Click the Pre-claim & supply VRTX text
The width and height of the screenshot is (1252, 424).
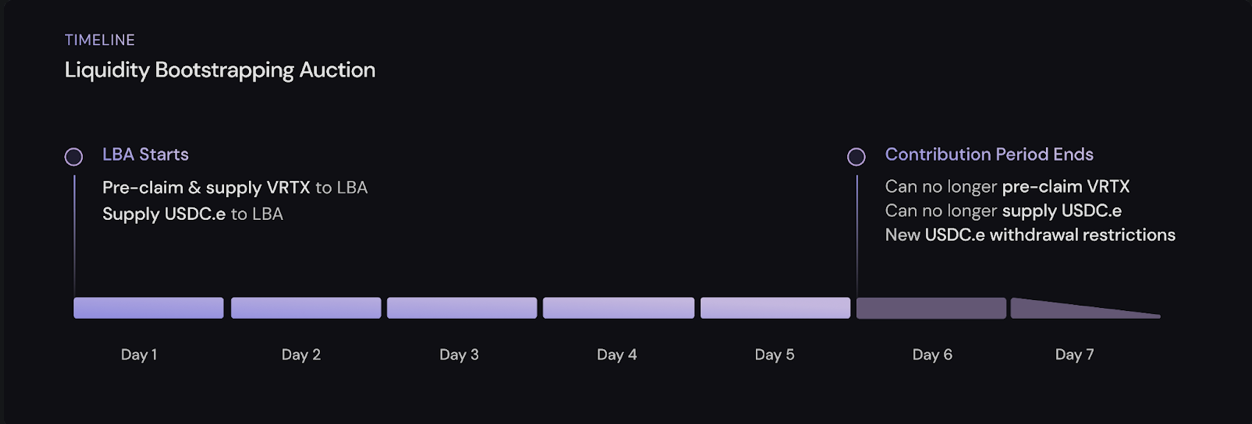tap(206, 187)
